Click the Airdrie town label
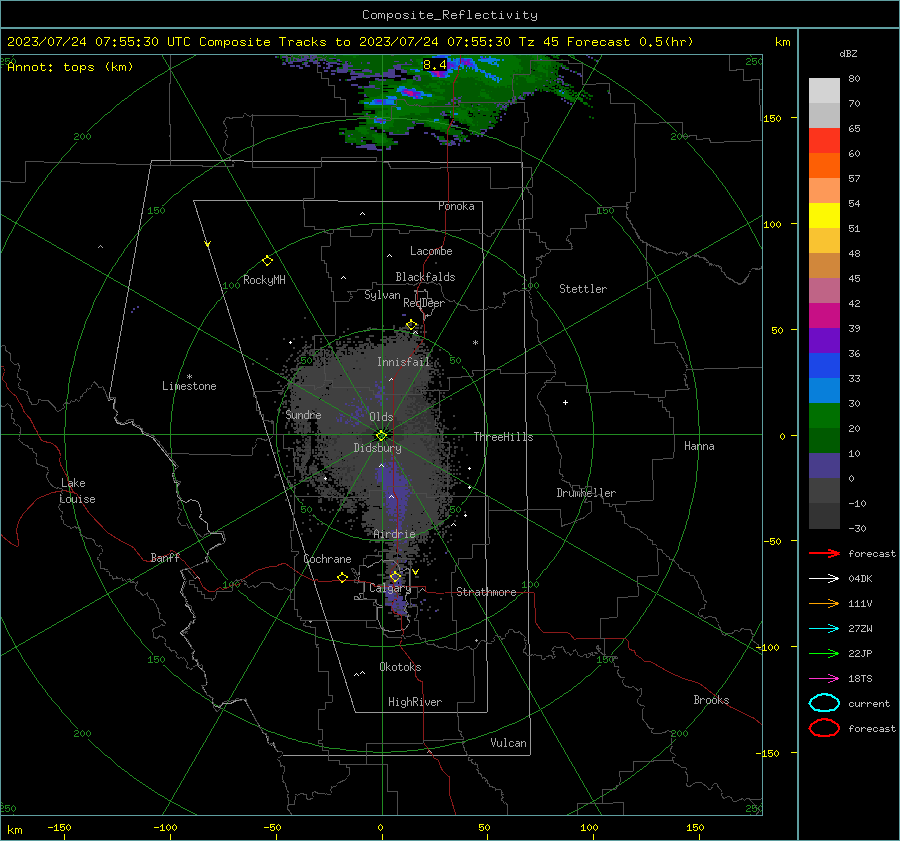 coord(394,534)
